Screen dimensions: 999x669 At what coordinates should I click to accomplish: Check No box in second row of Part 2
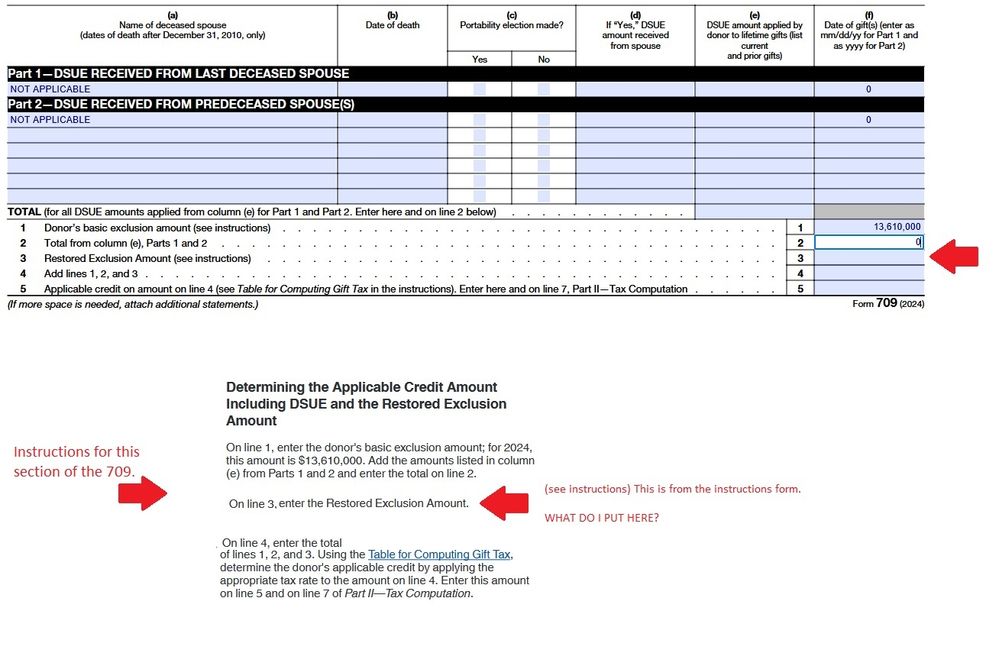pos(543,135)
